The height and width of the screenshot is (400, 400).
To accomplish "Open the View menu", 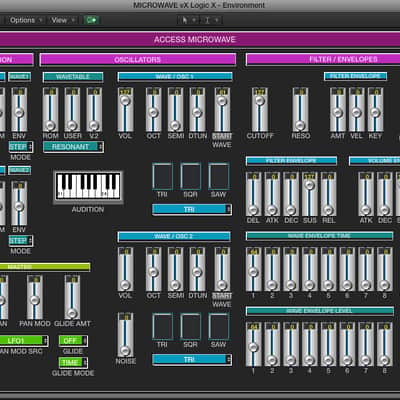I will tap(63, 20).
